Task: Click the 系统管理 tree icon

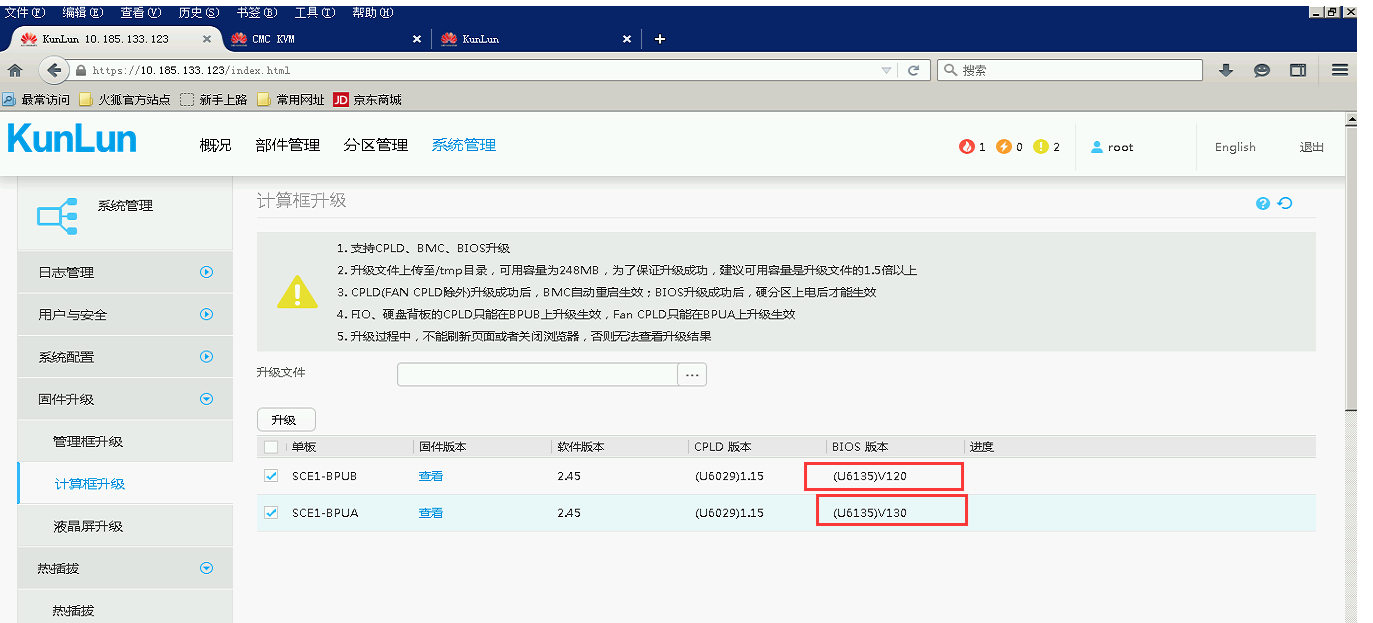Action: (57, 215)
